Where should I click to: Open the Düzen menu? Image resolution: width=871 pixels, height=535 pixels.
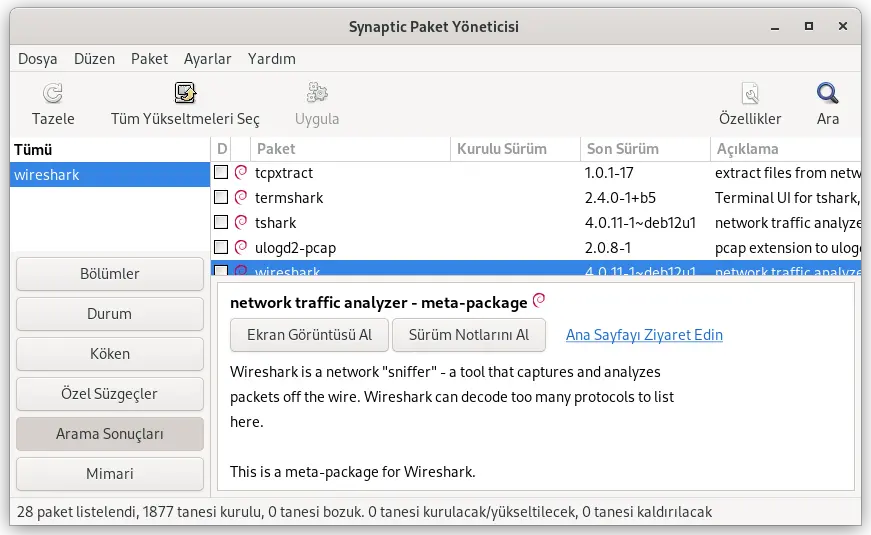(x=94, y=59)
